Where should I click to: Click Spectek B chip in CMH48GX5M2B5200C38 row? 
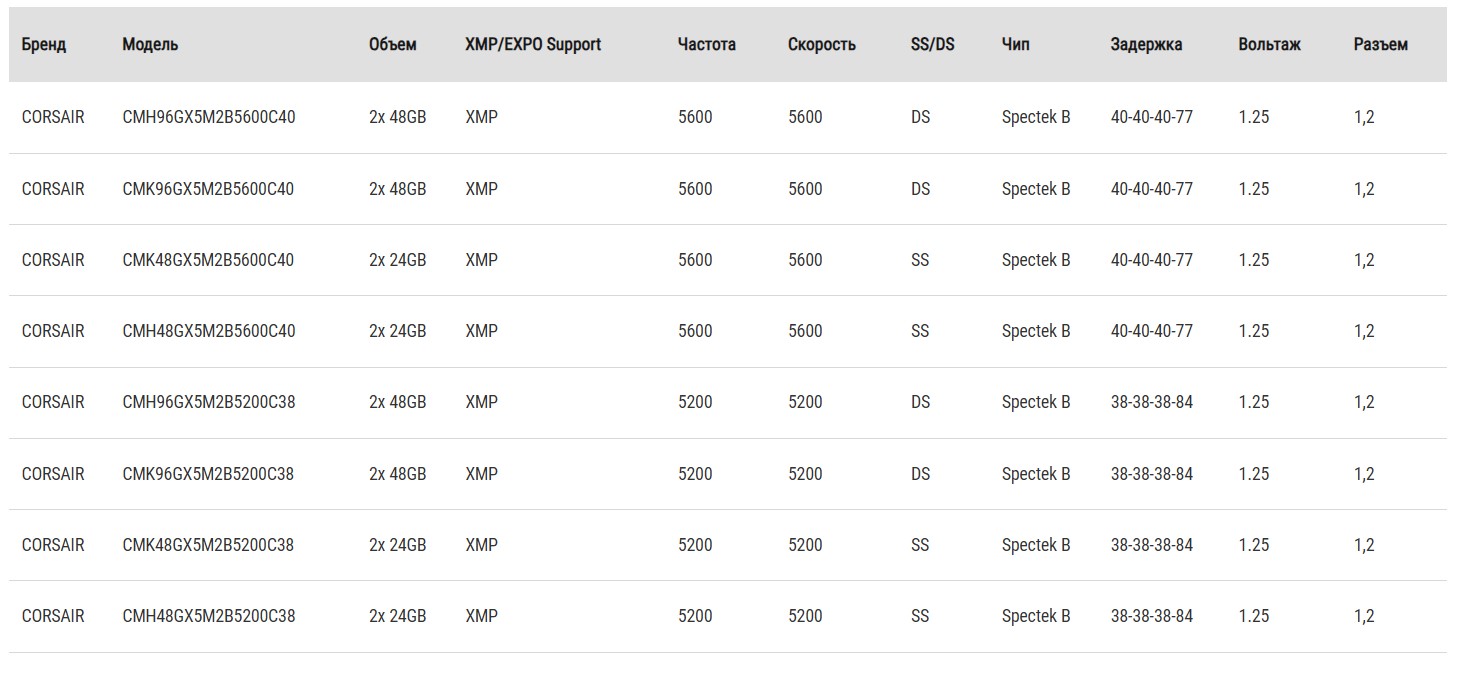coord(1036,616)
